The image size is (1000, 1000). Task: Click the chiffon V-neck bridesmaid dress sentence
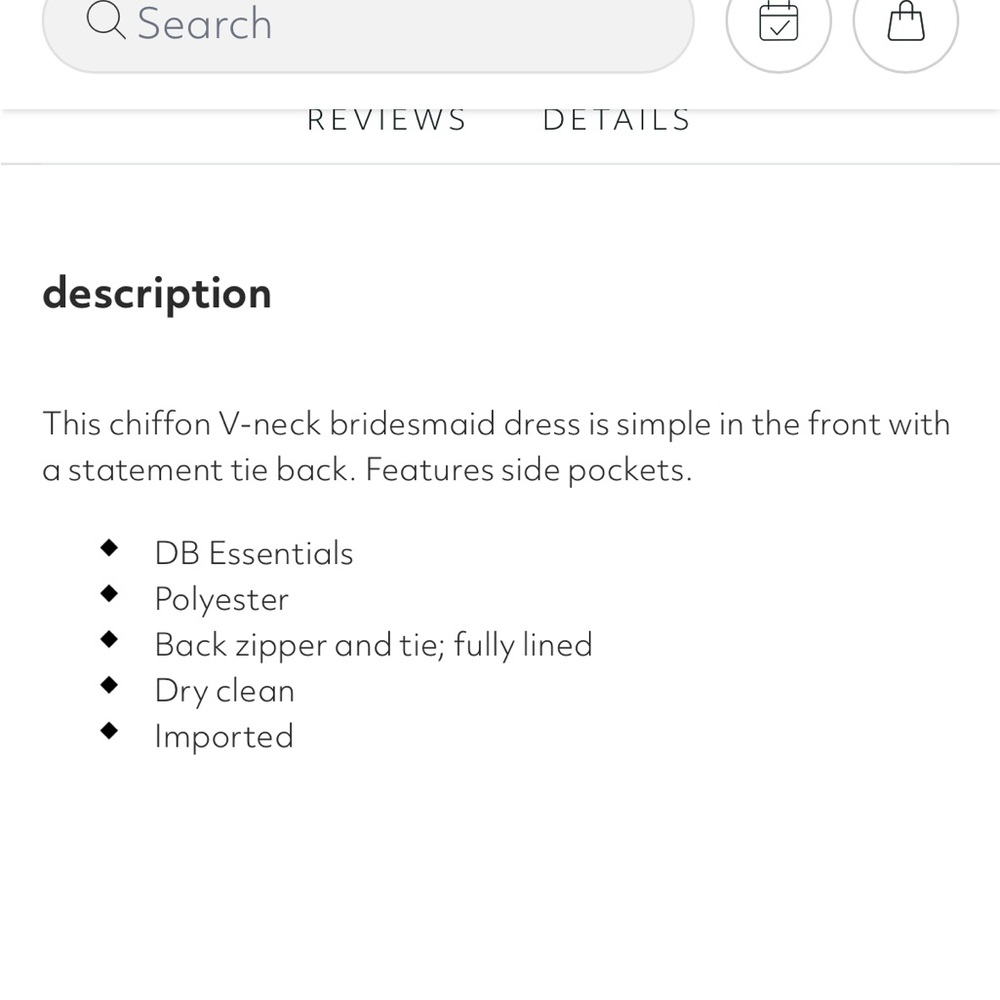click(x=496, y=446)
